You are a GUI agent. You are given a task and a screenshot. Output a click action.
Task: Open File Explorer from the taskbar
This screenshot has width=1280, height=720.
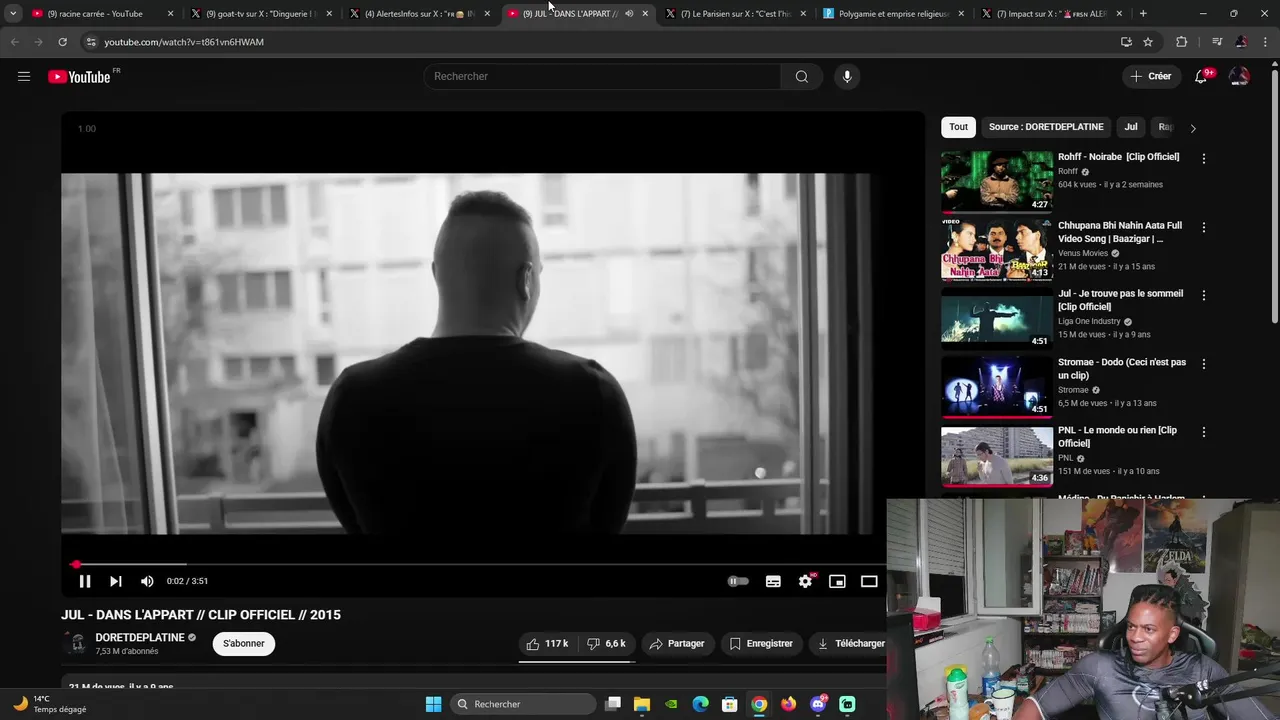coord(642,704)
